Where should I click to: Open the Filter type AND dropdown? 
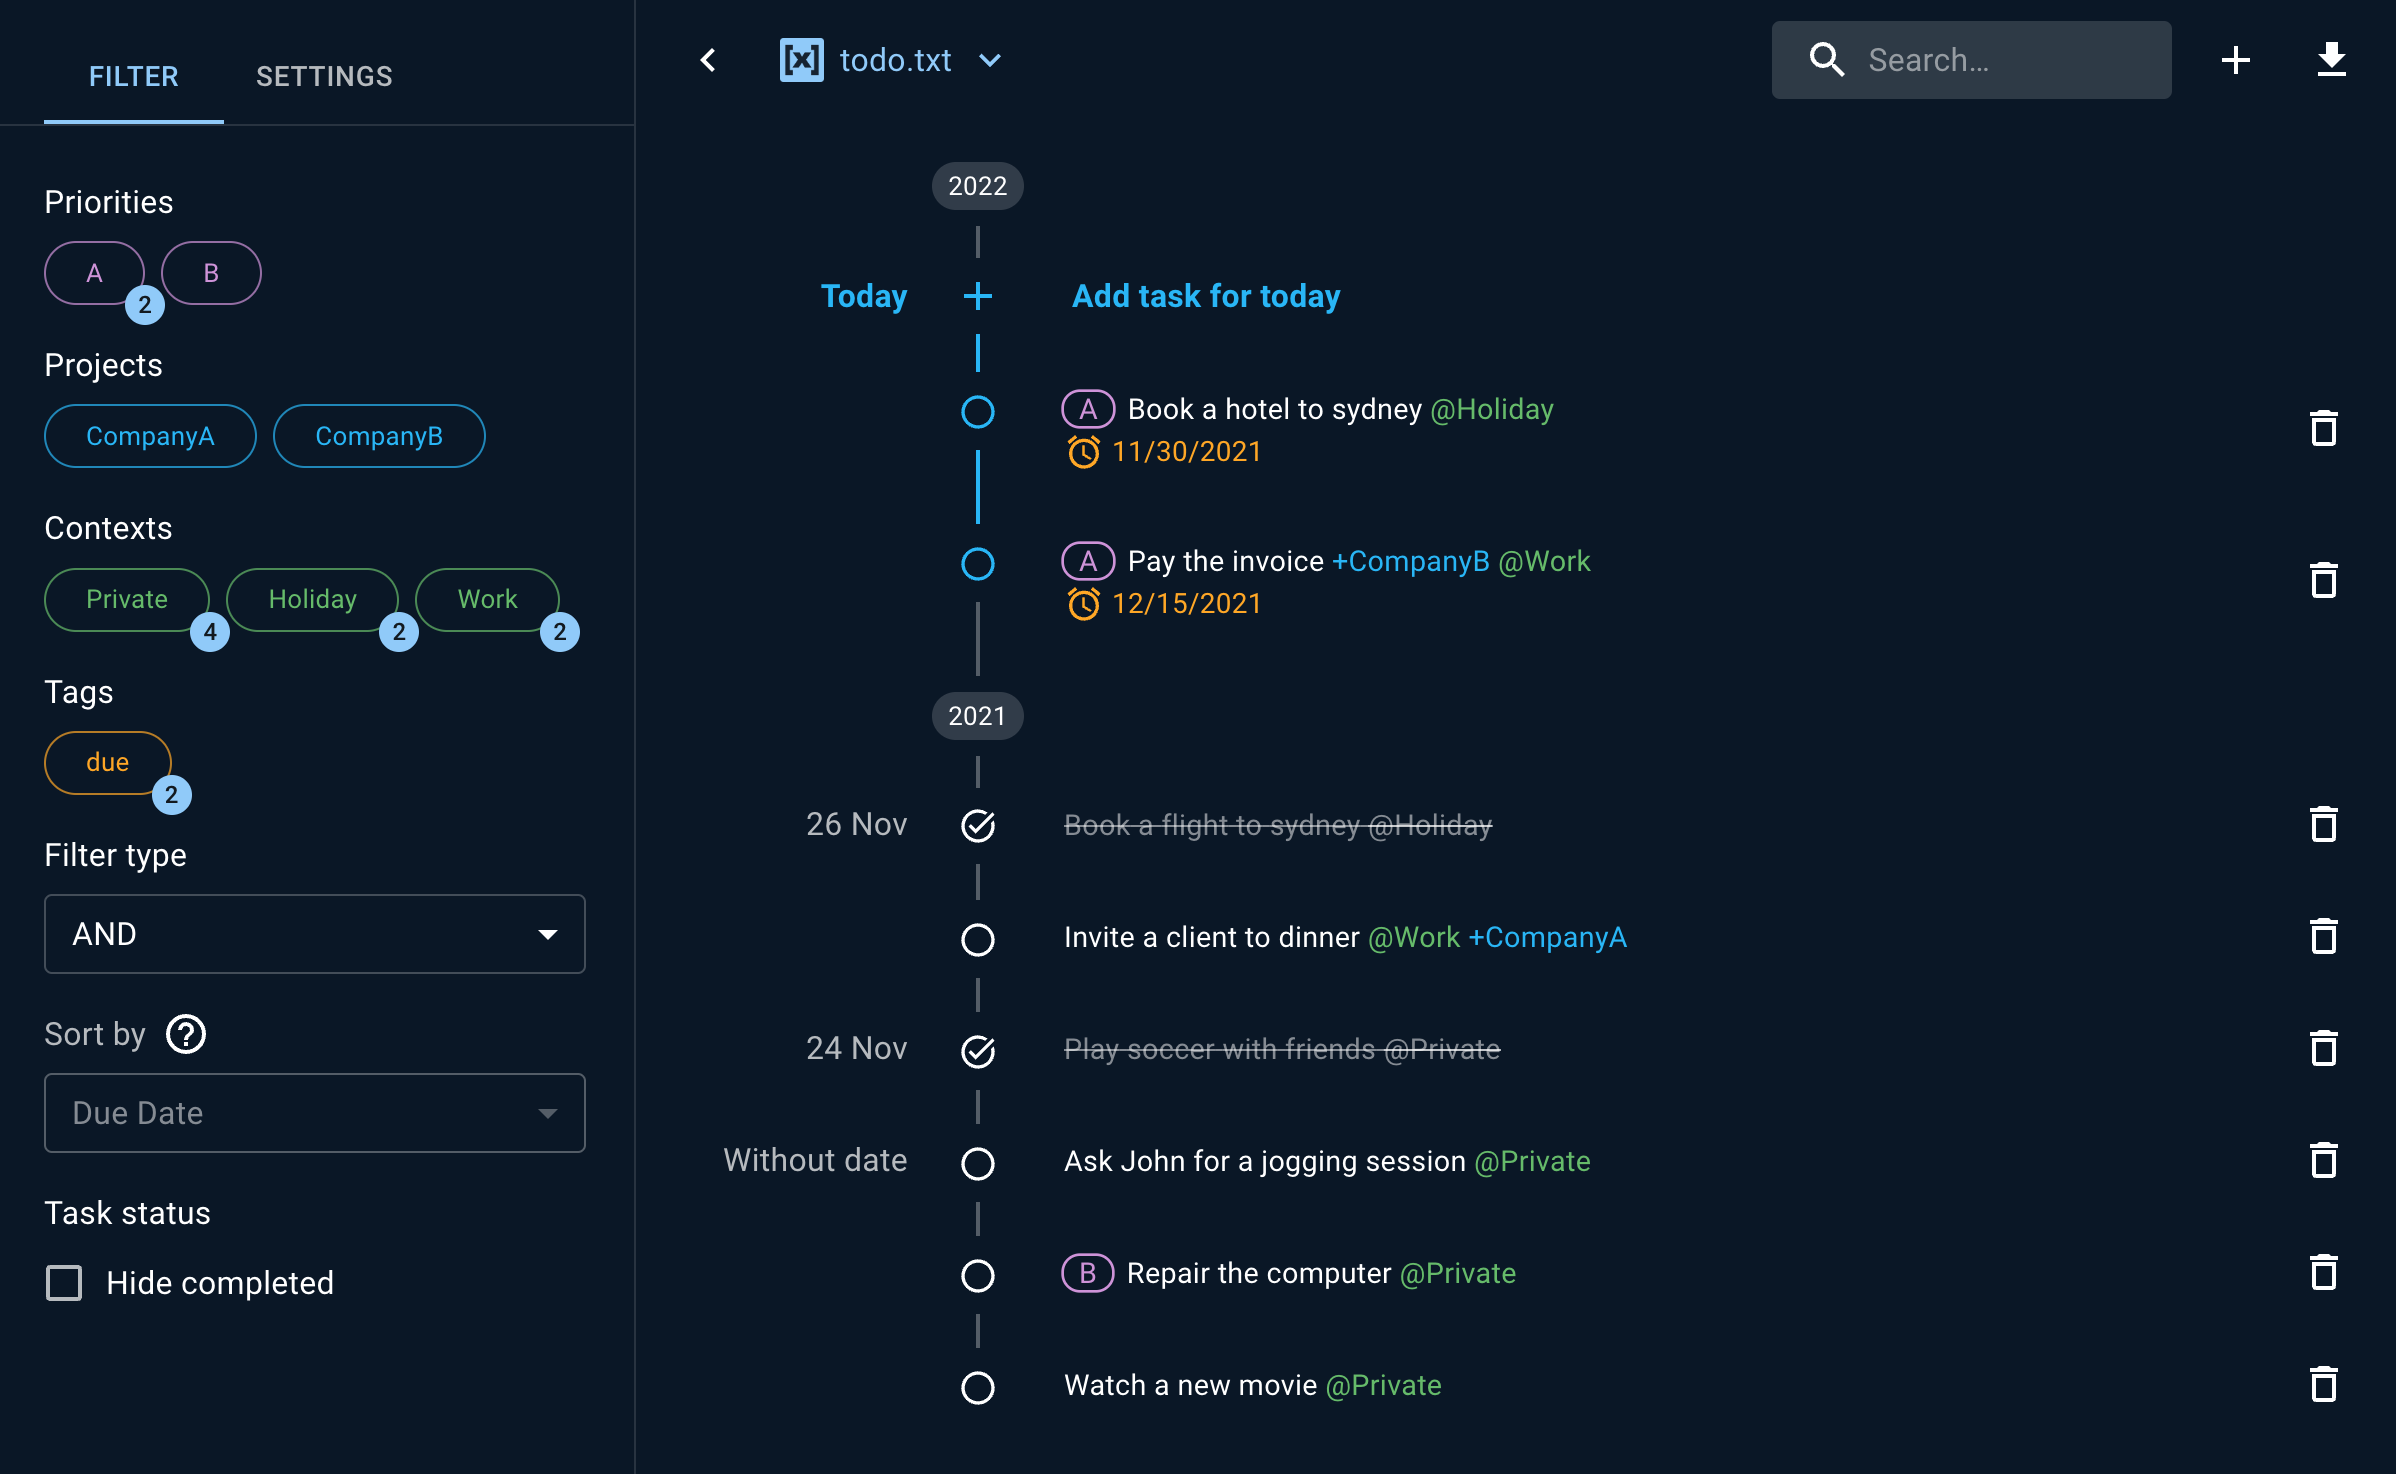[314, 934]
